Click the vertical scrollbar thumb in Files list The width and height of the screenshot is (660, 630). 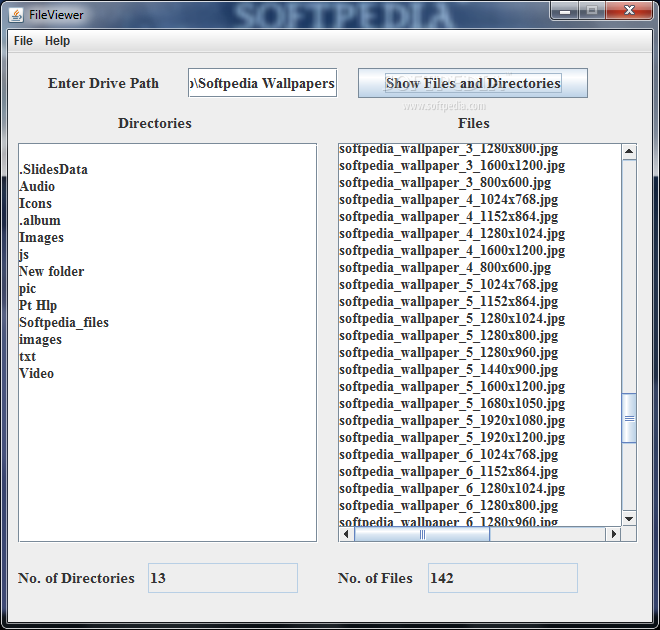pos(629,418)
